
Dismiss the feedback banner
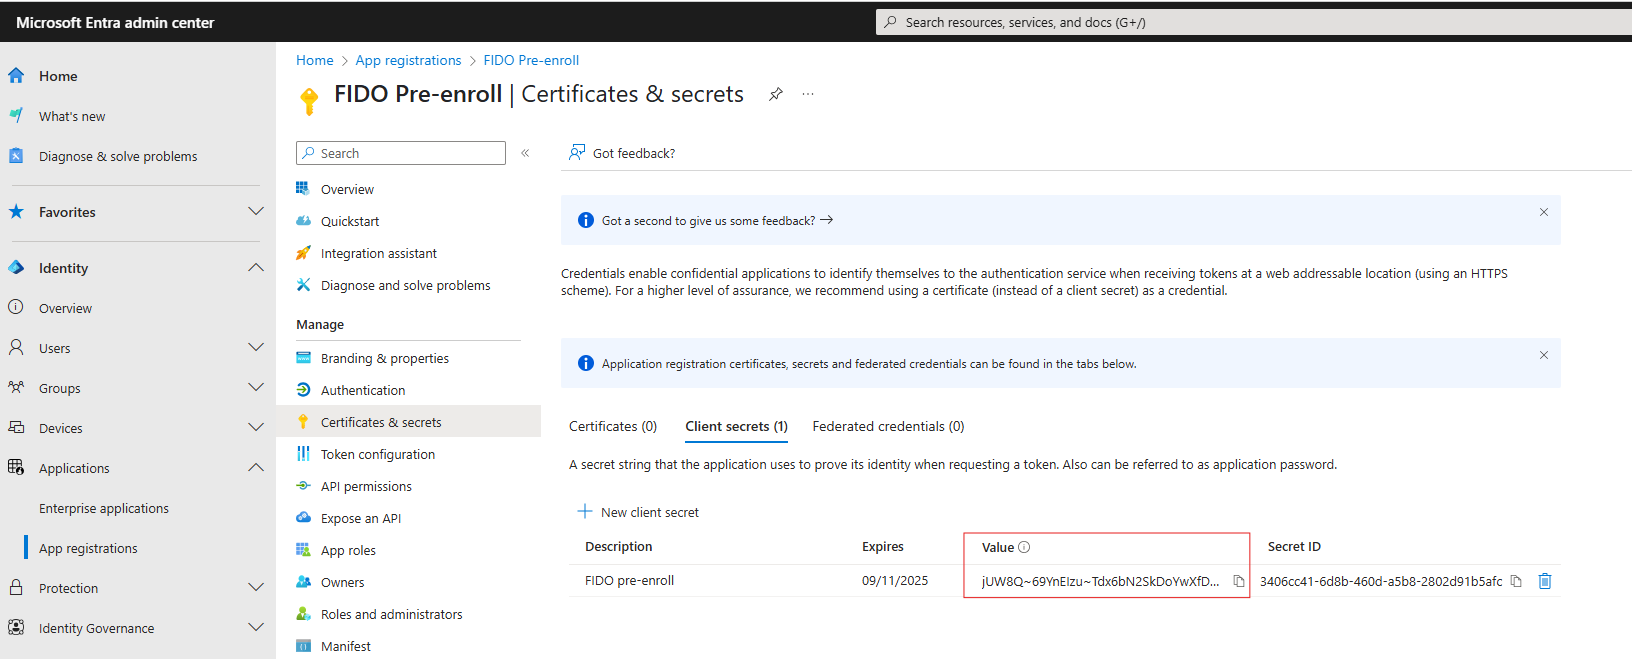[1544, 212]
